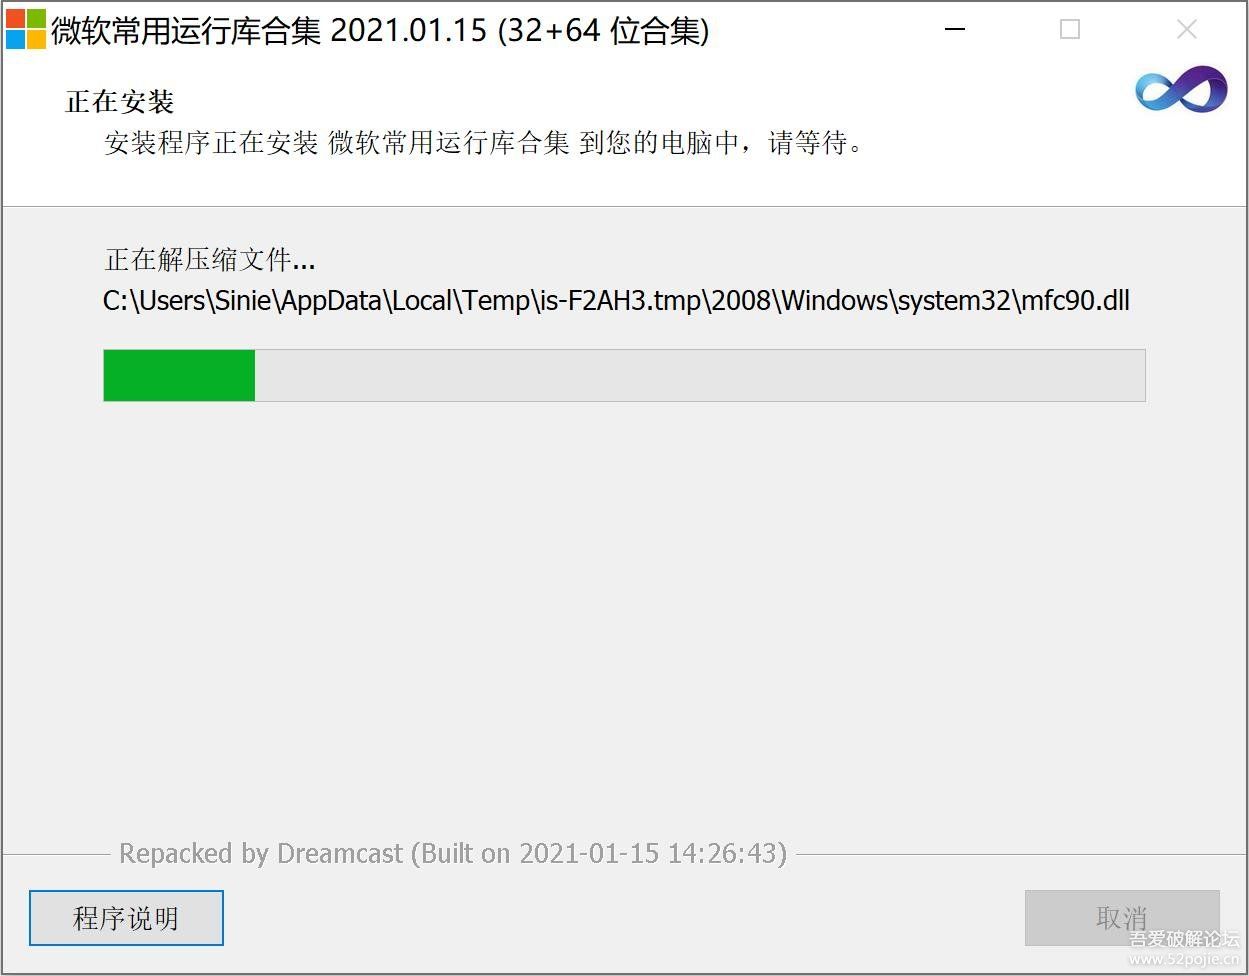The image size is (1249, 976).
Task: Minimize the installer window
Action: 955,30
